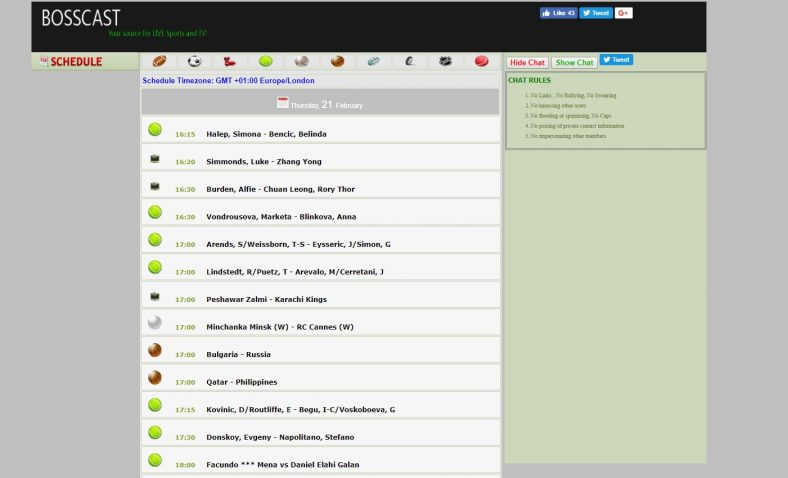Click the Tweet button above chat rules

(616, 60)
